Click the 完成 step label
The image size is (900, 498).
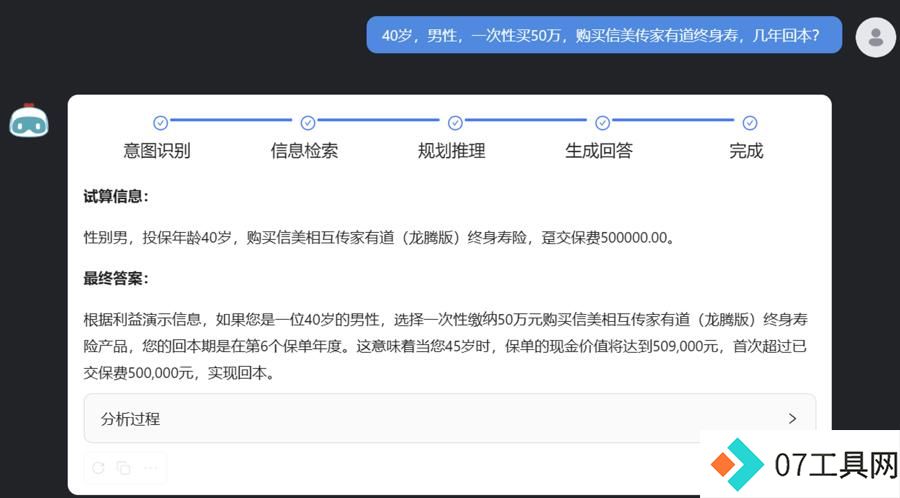[746, 150]
